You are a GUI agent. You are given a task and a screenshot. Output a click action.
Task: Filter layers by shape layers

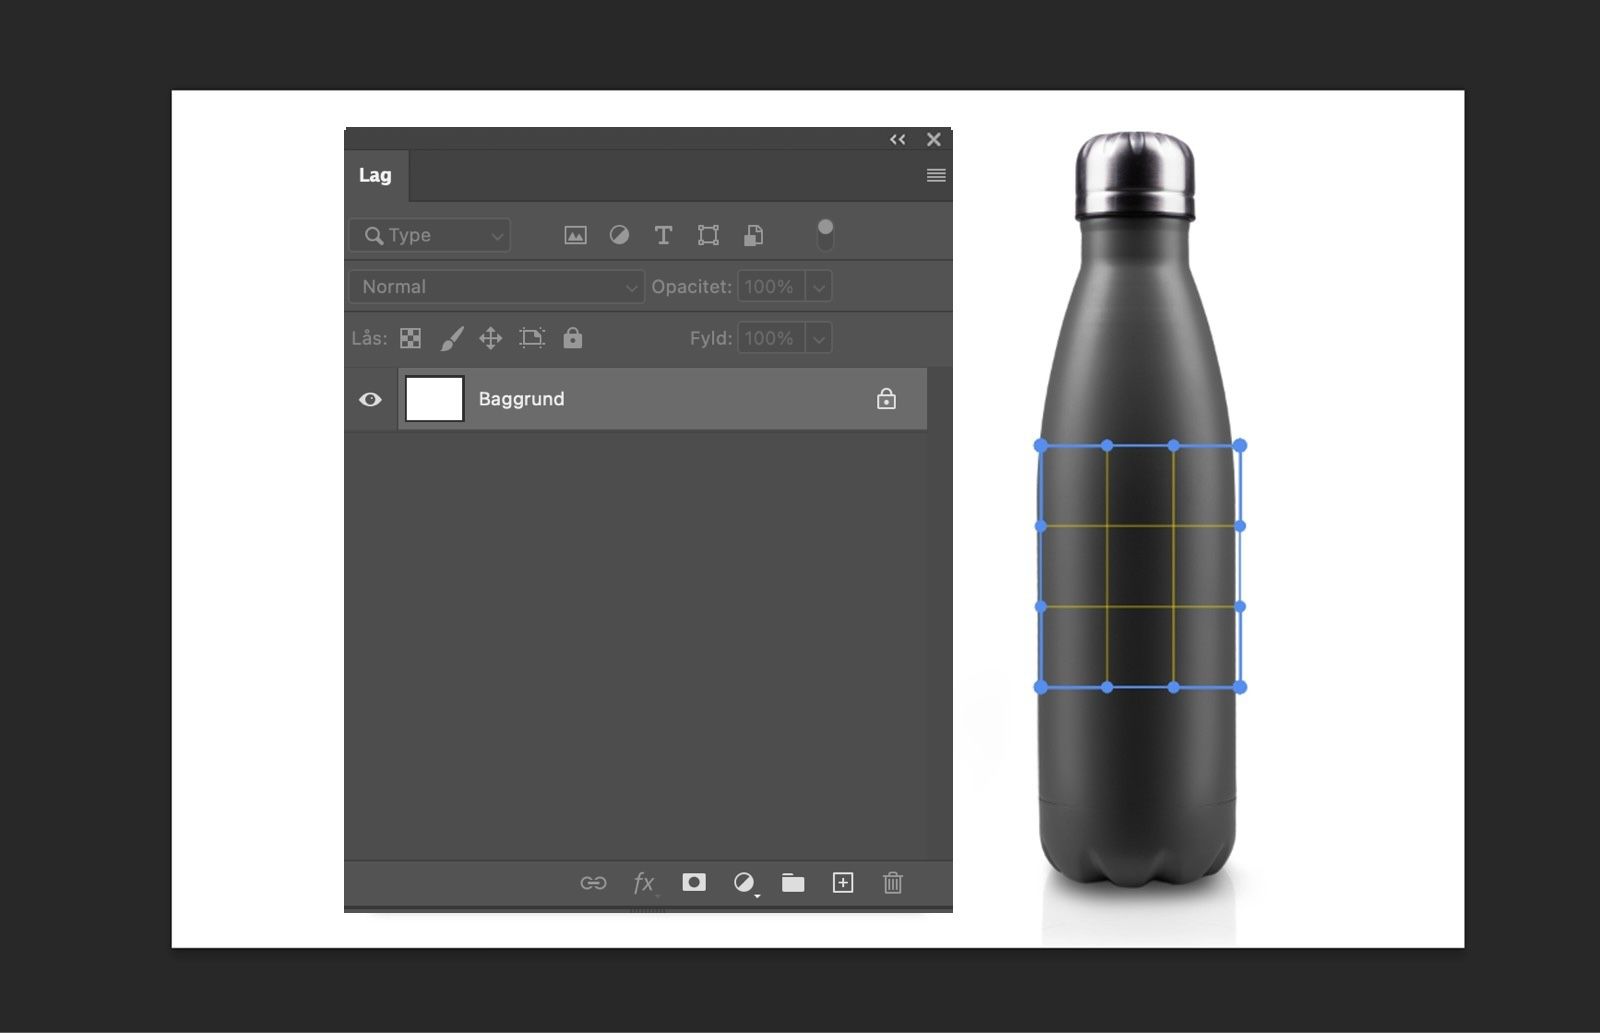(708, 235)
